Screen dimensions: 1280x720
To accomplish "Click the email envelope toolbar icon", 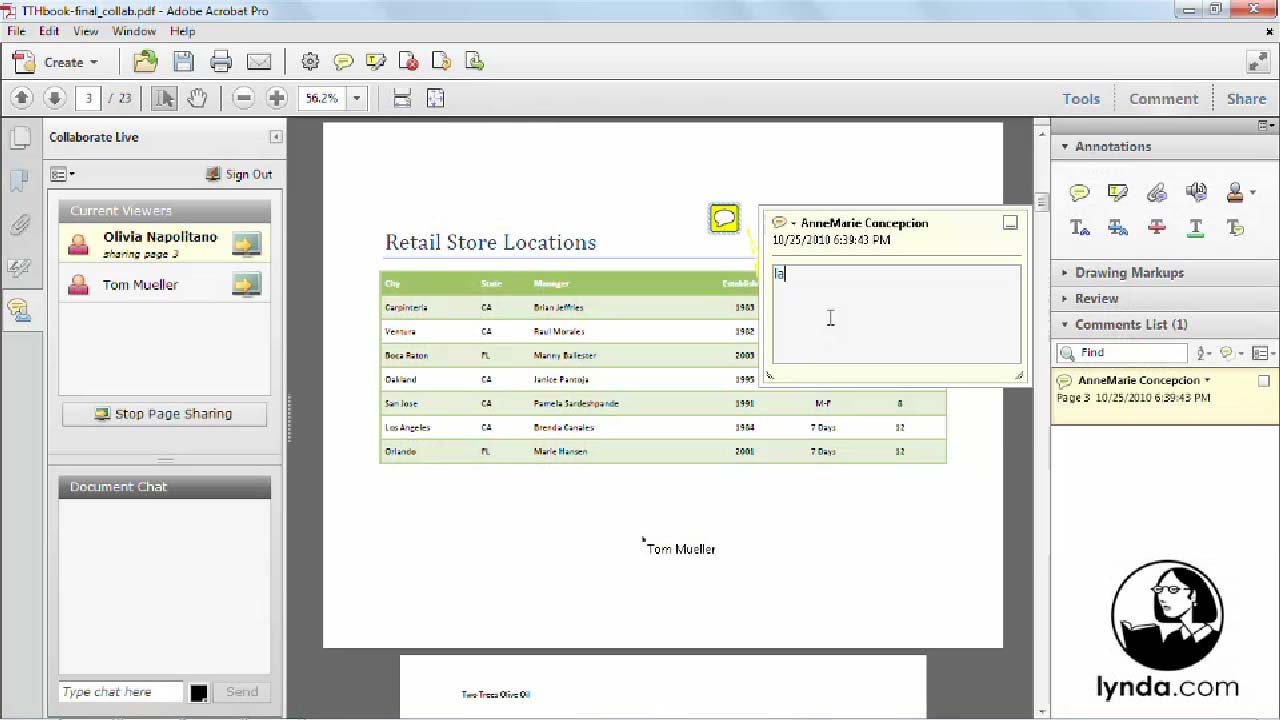I will click(259, 62).
